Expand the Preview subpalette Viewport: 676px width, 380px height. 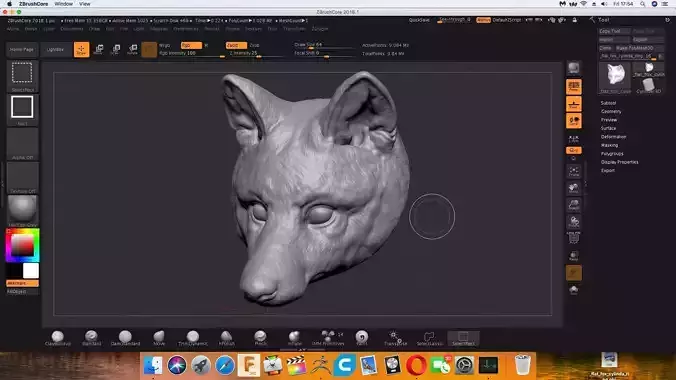click(x=609, y=120)
